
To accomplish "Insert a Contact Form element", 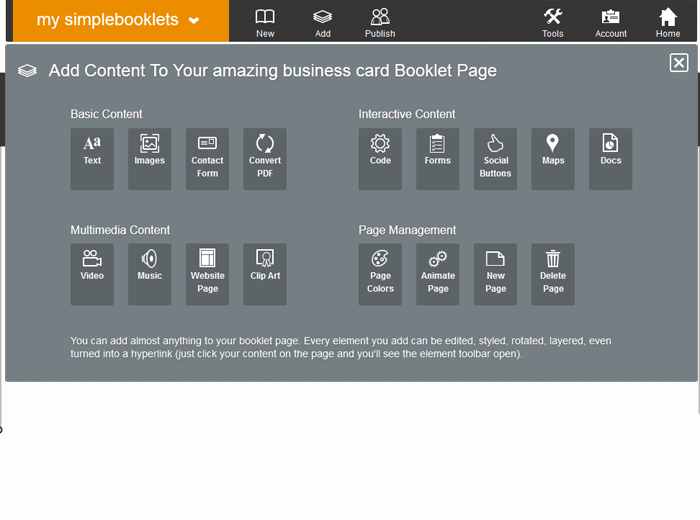I will click(207, 158).
